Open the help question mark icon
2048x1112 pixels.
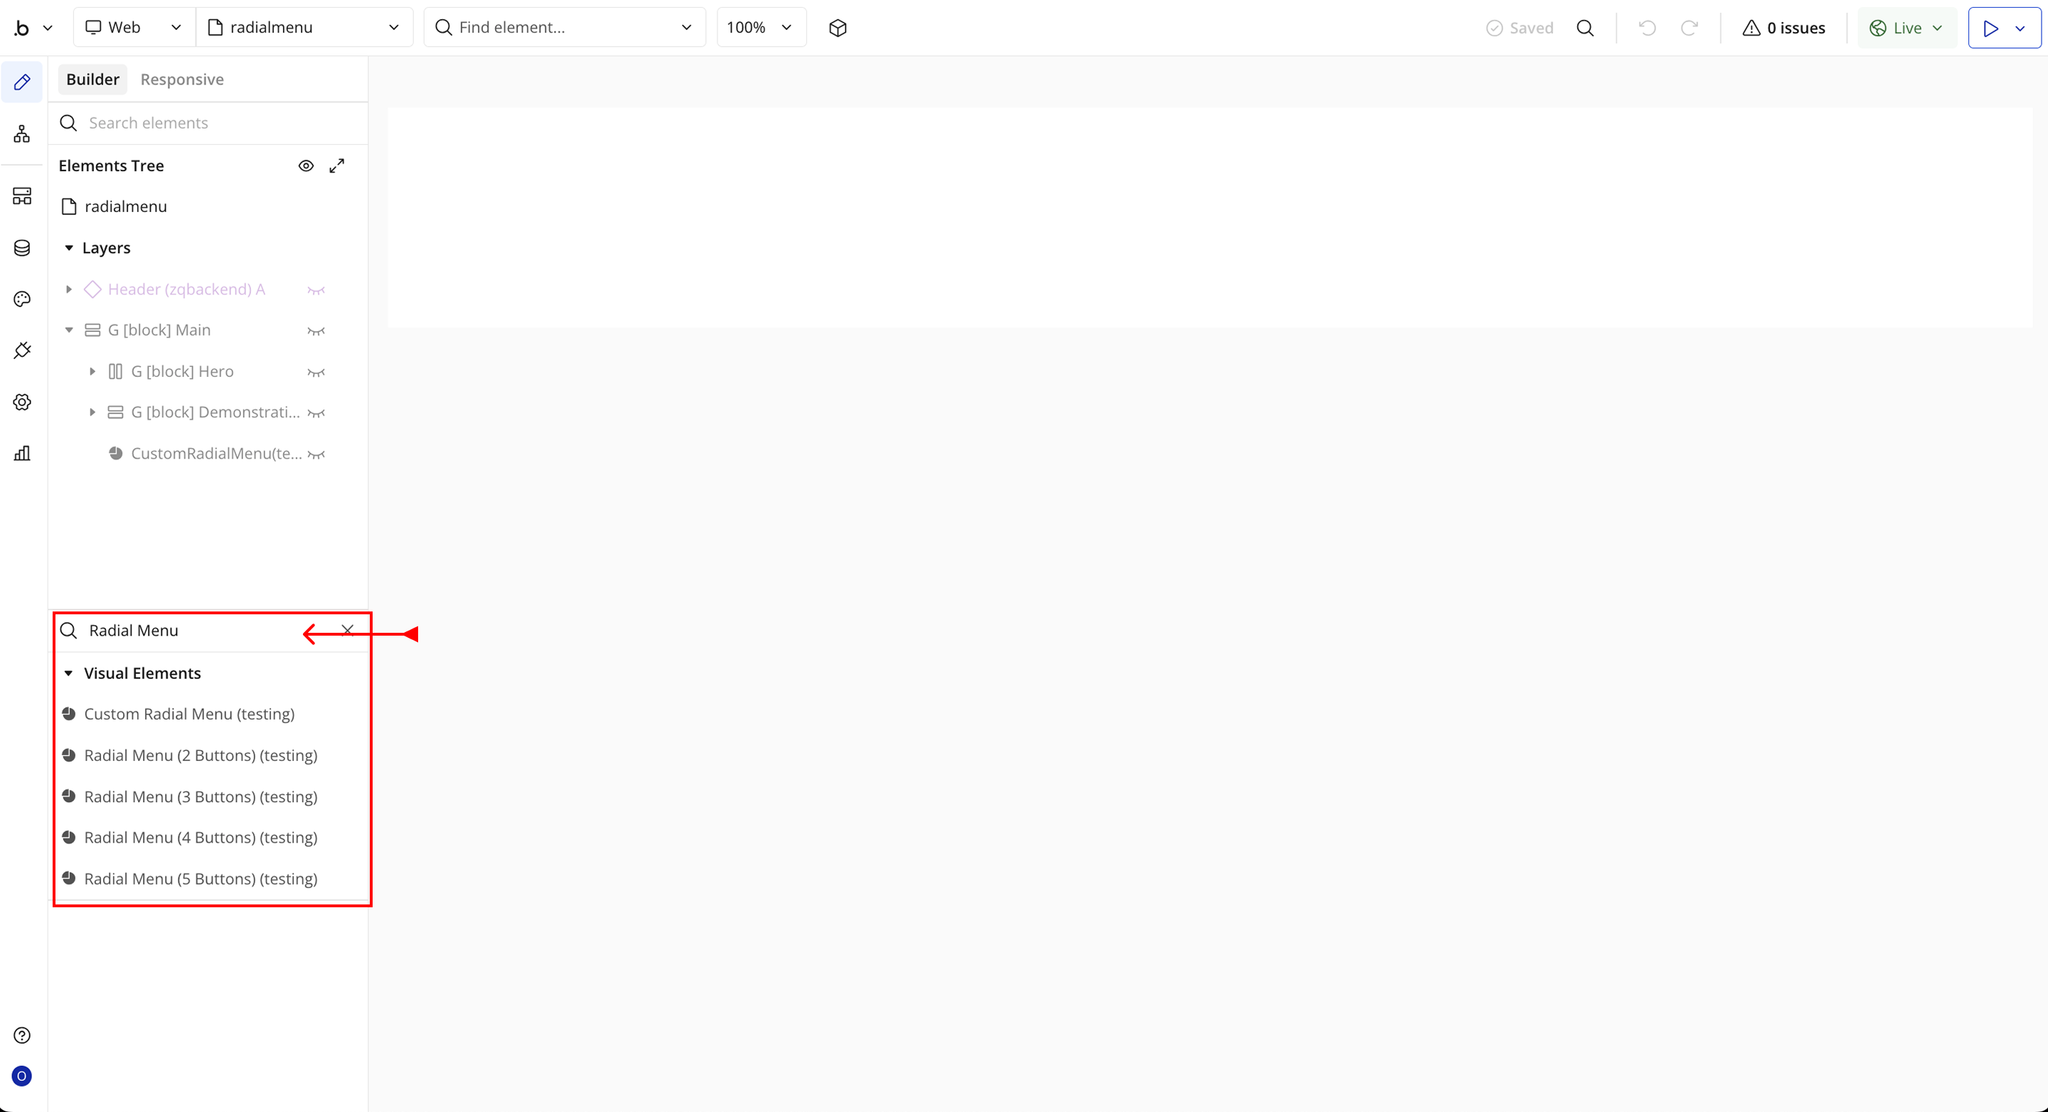pyautogui.click(x=22, y=1035)
